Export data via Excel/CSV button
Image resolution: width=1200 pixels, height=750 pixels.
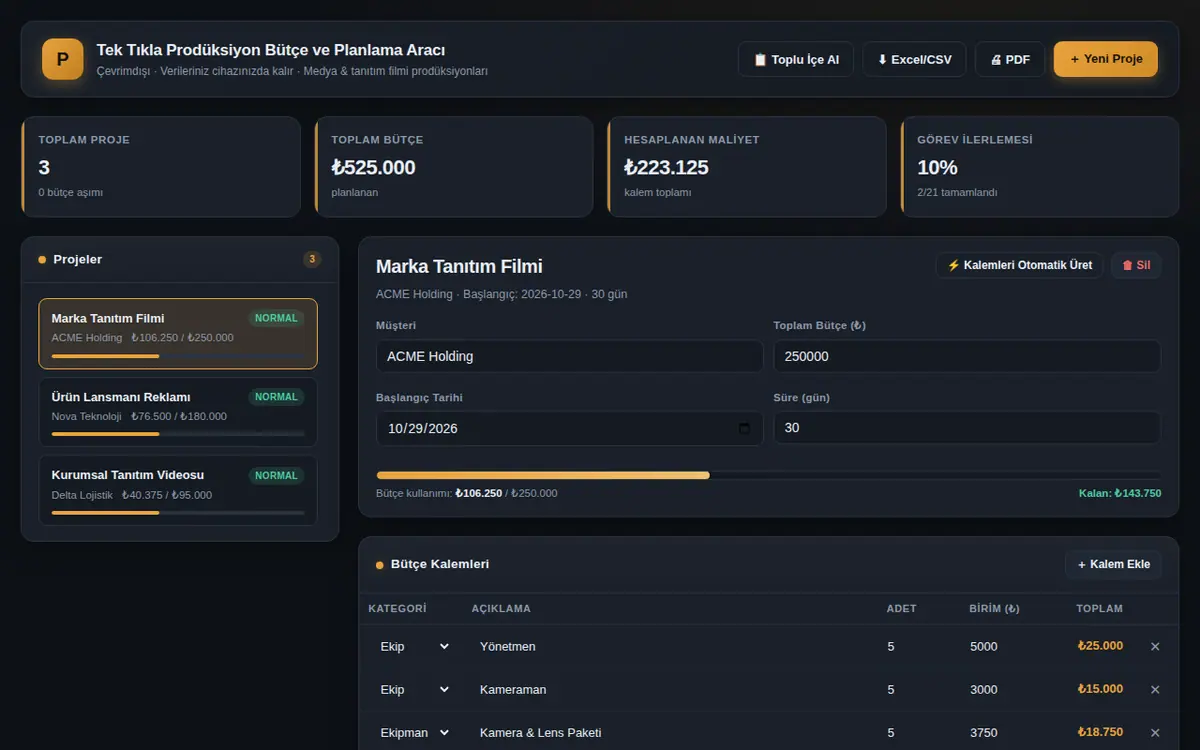pos(915,59)
